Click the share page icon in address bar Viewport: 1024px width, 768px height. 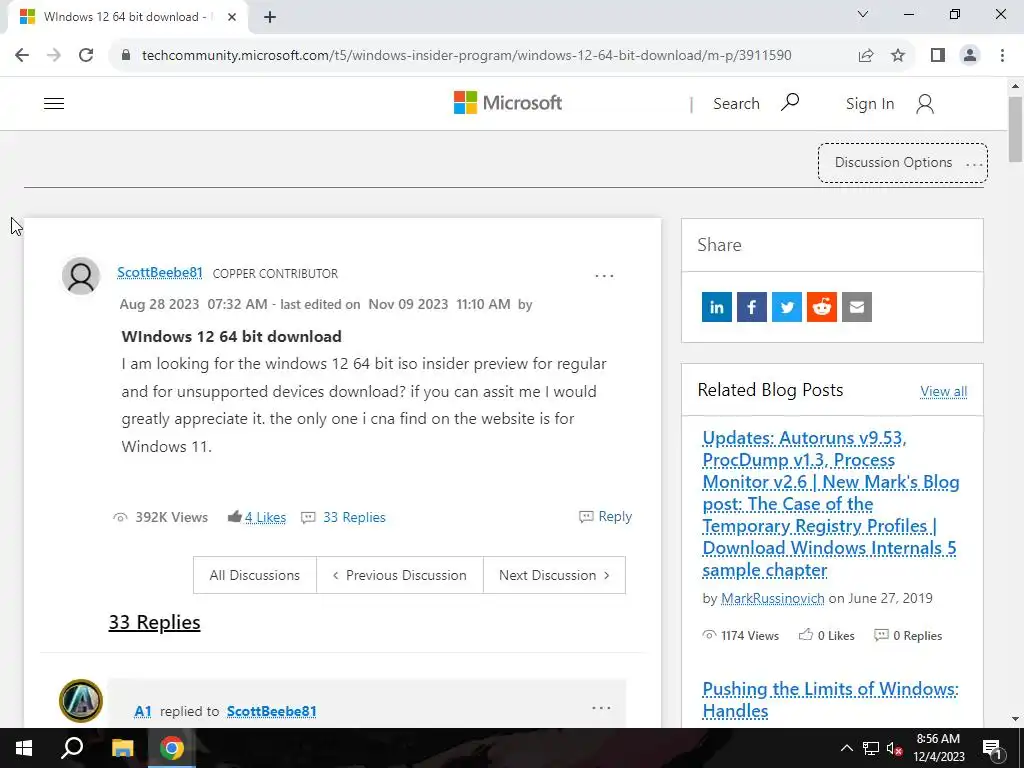coord(866,55)
